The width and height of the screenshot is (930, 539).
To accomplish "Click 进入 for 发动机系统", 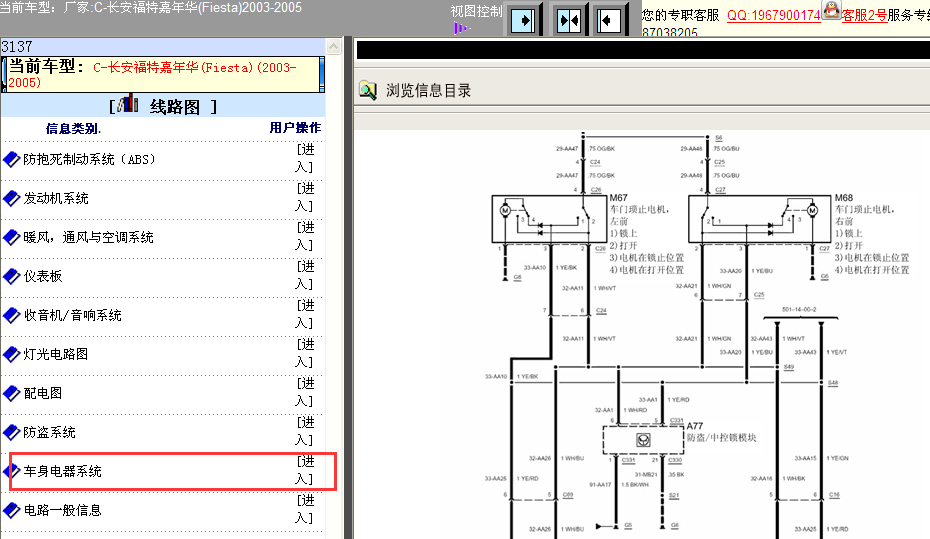I will (x=305, y=197).
